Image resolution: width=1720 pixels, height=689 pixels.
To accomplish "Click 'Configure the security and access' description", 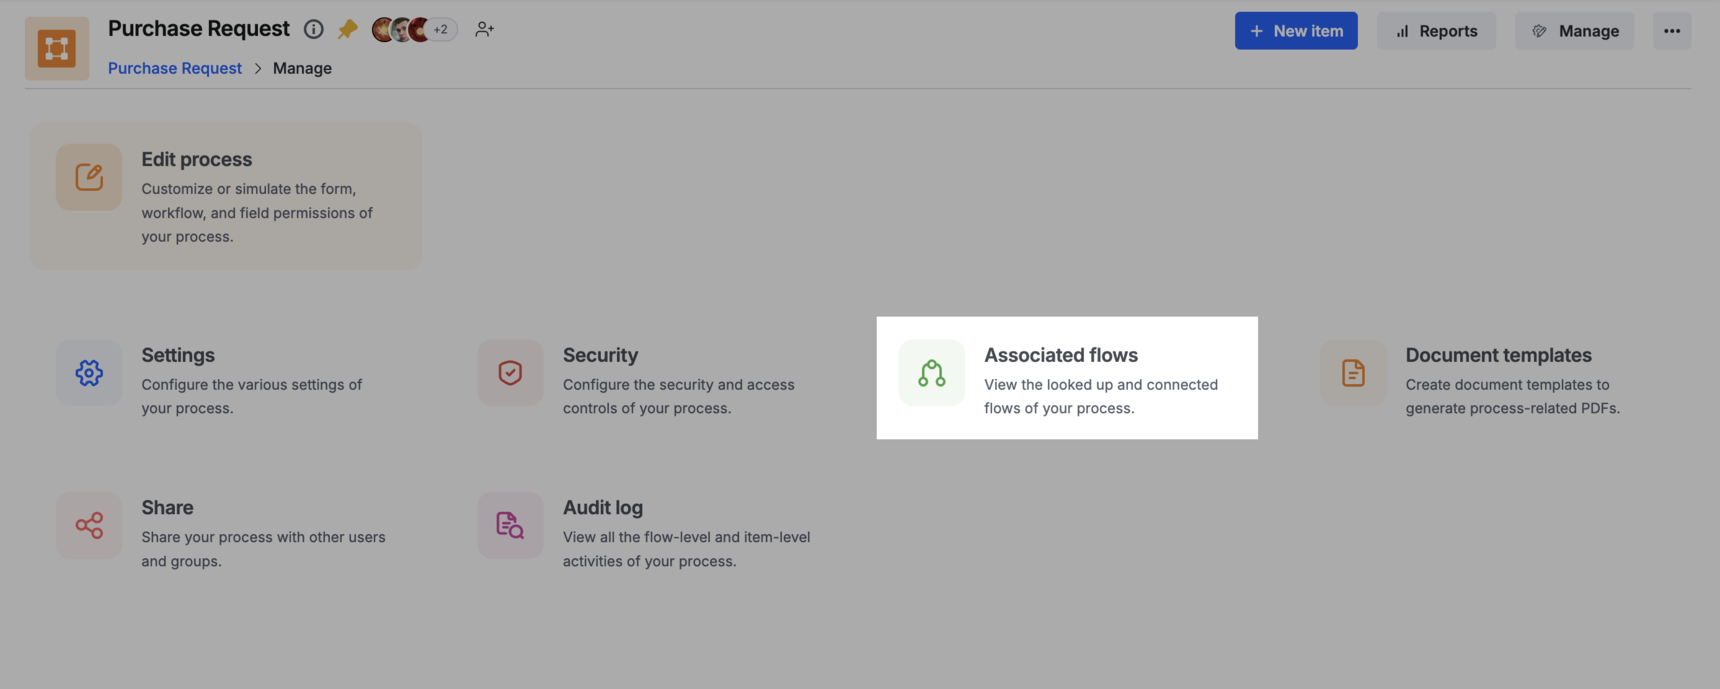I will (x=679, y=385).
